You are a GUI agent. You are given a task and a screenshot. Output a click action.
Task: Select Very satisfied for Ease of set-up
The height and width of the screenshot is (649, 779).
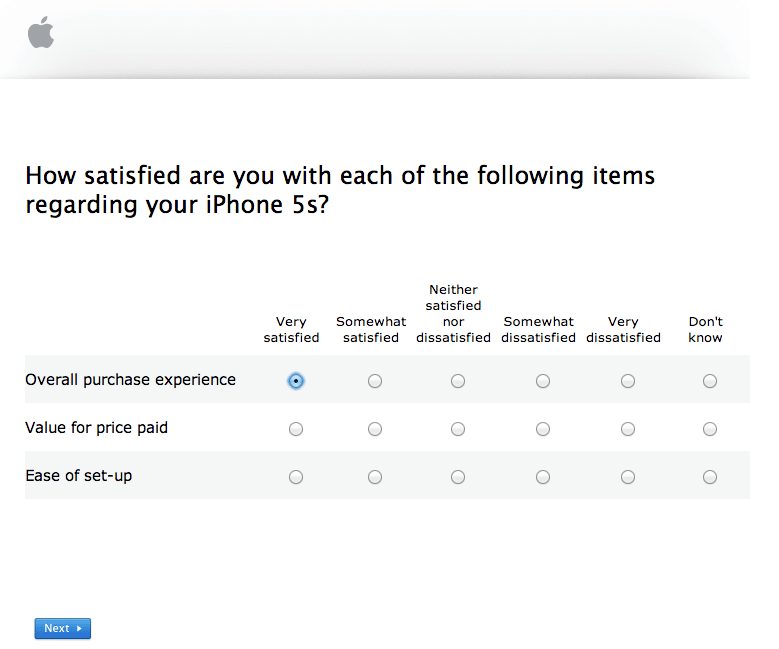coord(296,477)
